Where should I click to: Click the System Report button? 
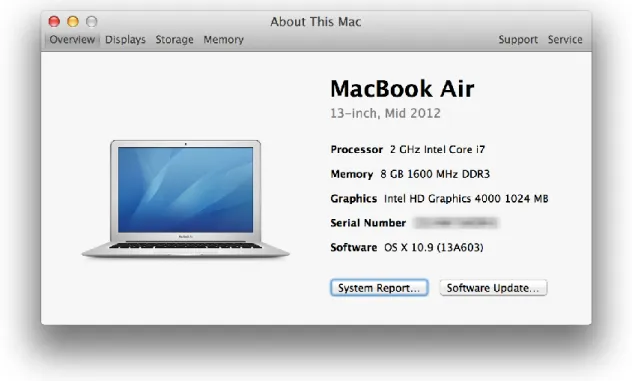pyautogui.click(x=379, y=288)
